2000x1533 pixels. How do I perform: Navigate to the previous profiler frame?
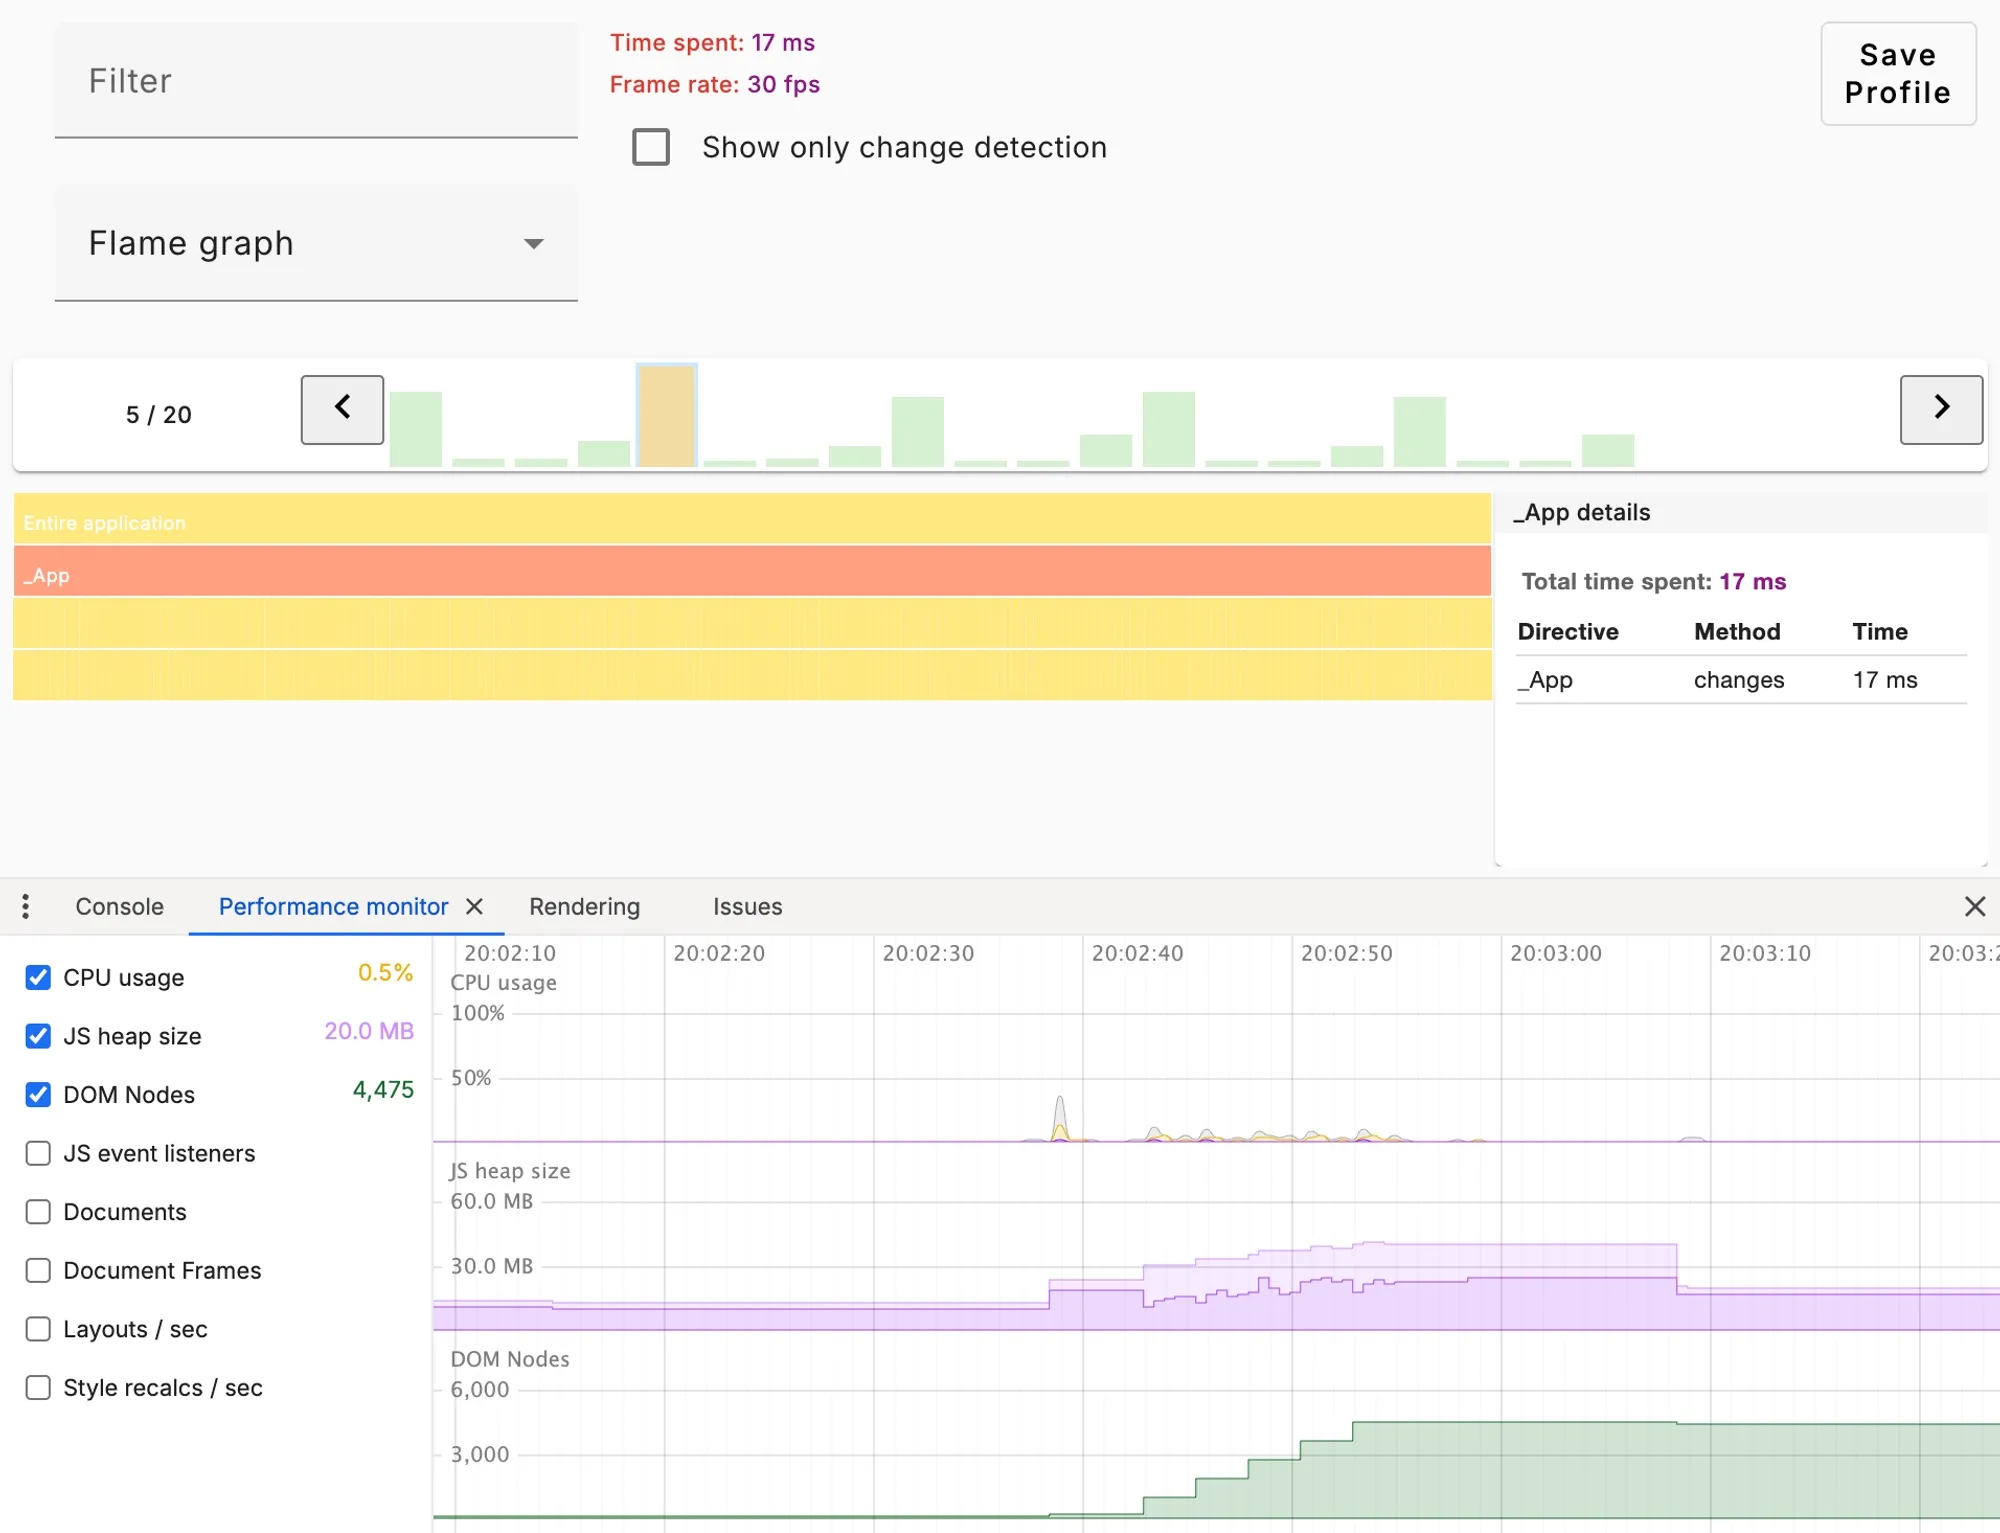click(342, 409)
